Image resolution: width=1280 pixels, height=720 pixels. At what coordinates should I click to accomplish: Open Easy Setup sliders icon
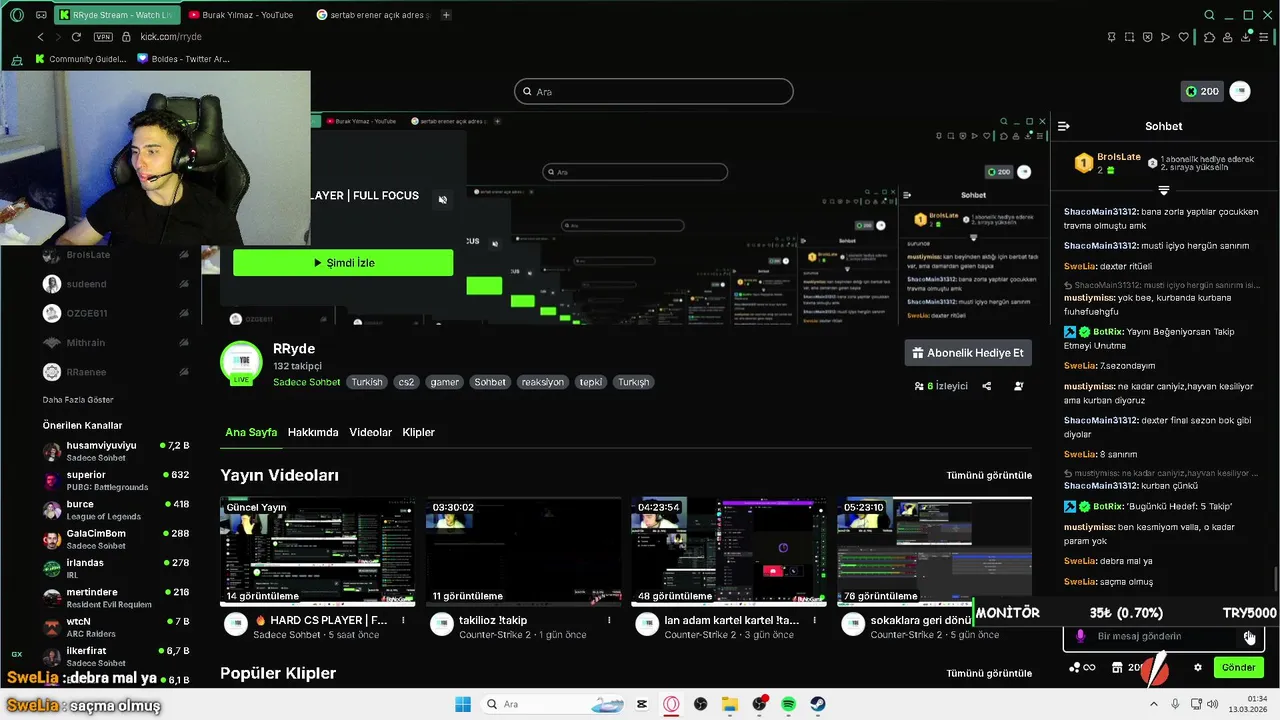pyautogui.click(x=1265, y=37)
